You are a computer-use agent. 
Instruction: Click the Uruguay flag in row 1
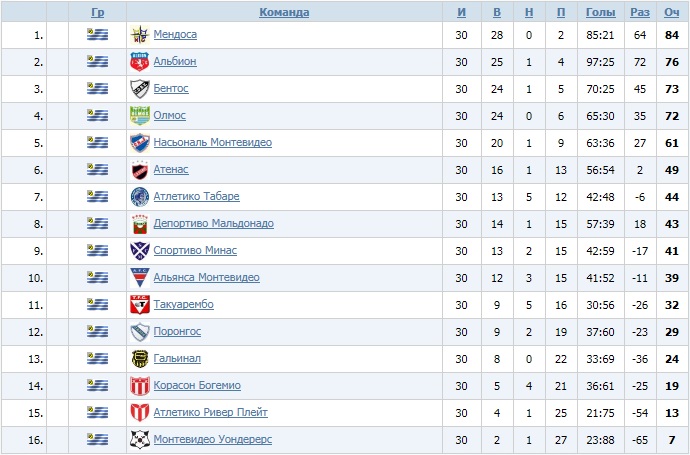97,35
